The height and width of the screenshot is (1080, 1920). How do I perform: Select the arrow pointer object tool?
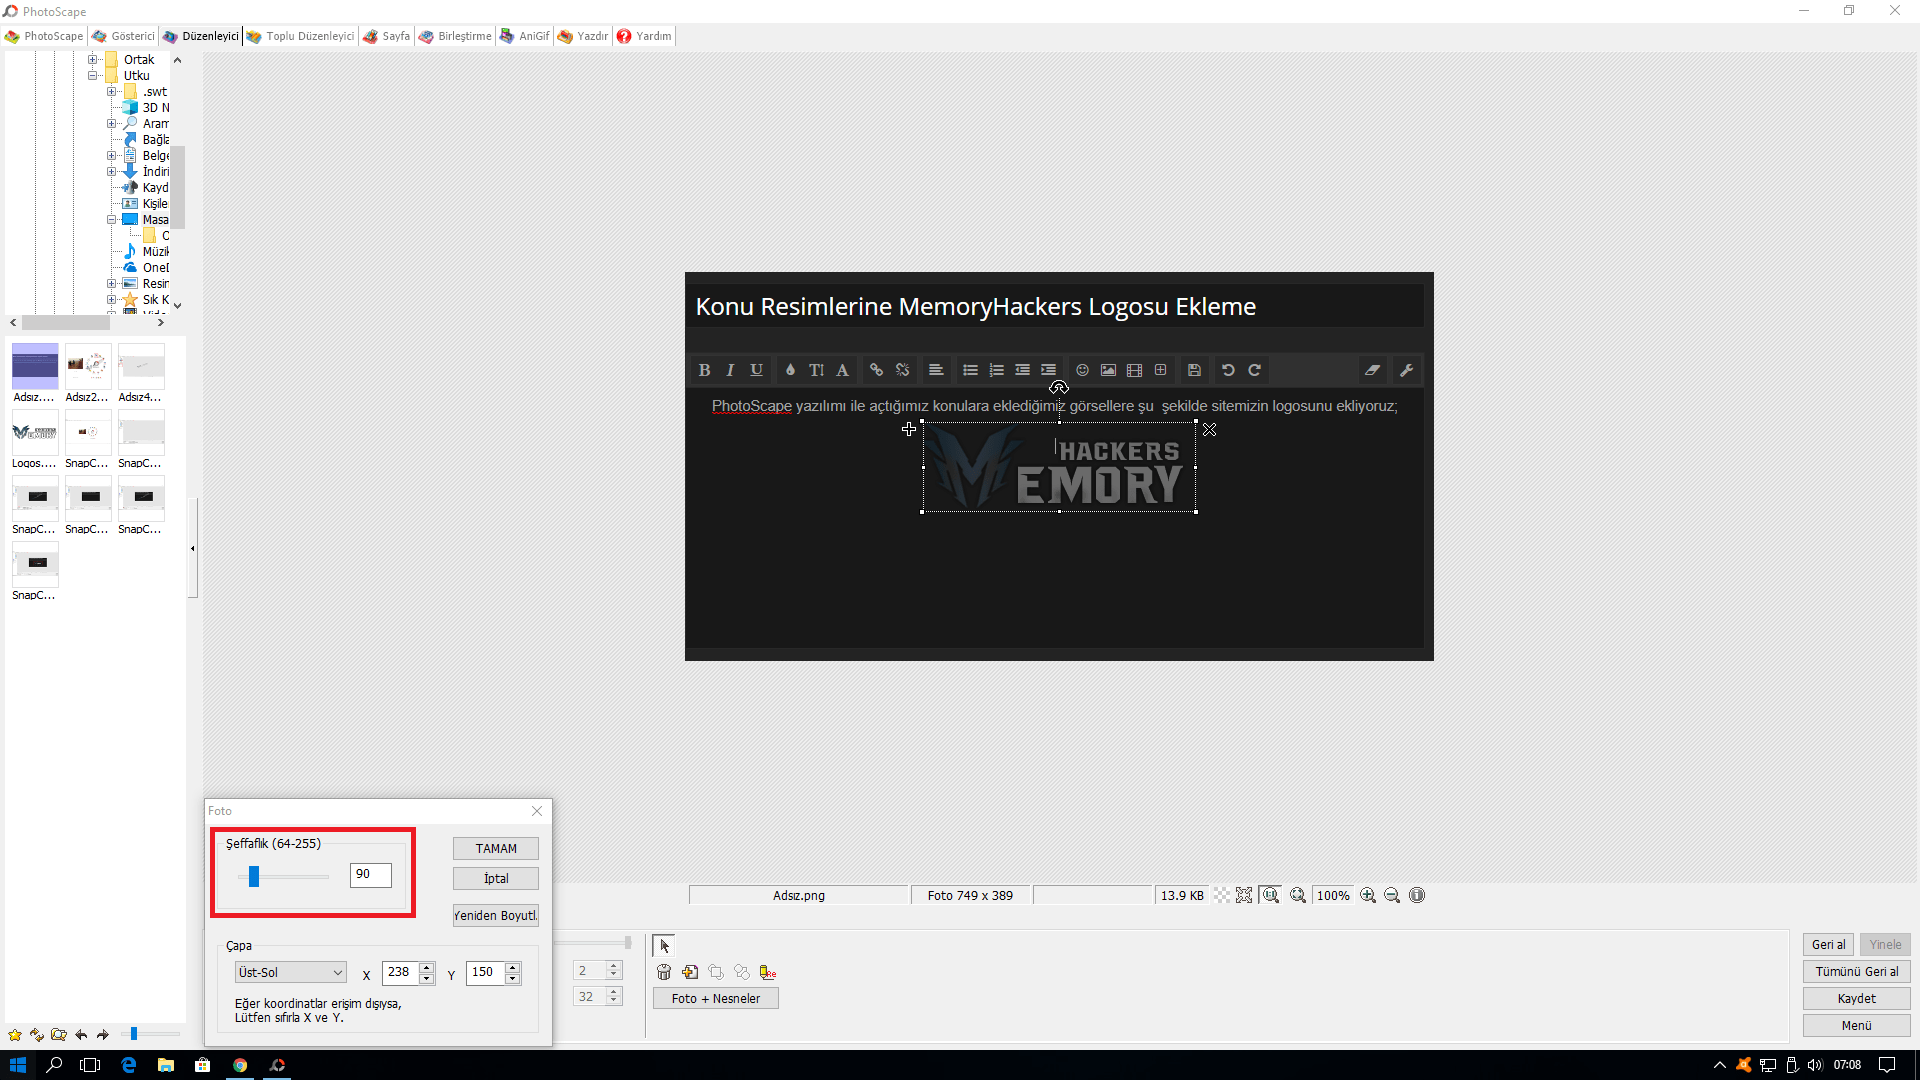(x=664, y=945)
